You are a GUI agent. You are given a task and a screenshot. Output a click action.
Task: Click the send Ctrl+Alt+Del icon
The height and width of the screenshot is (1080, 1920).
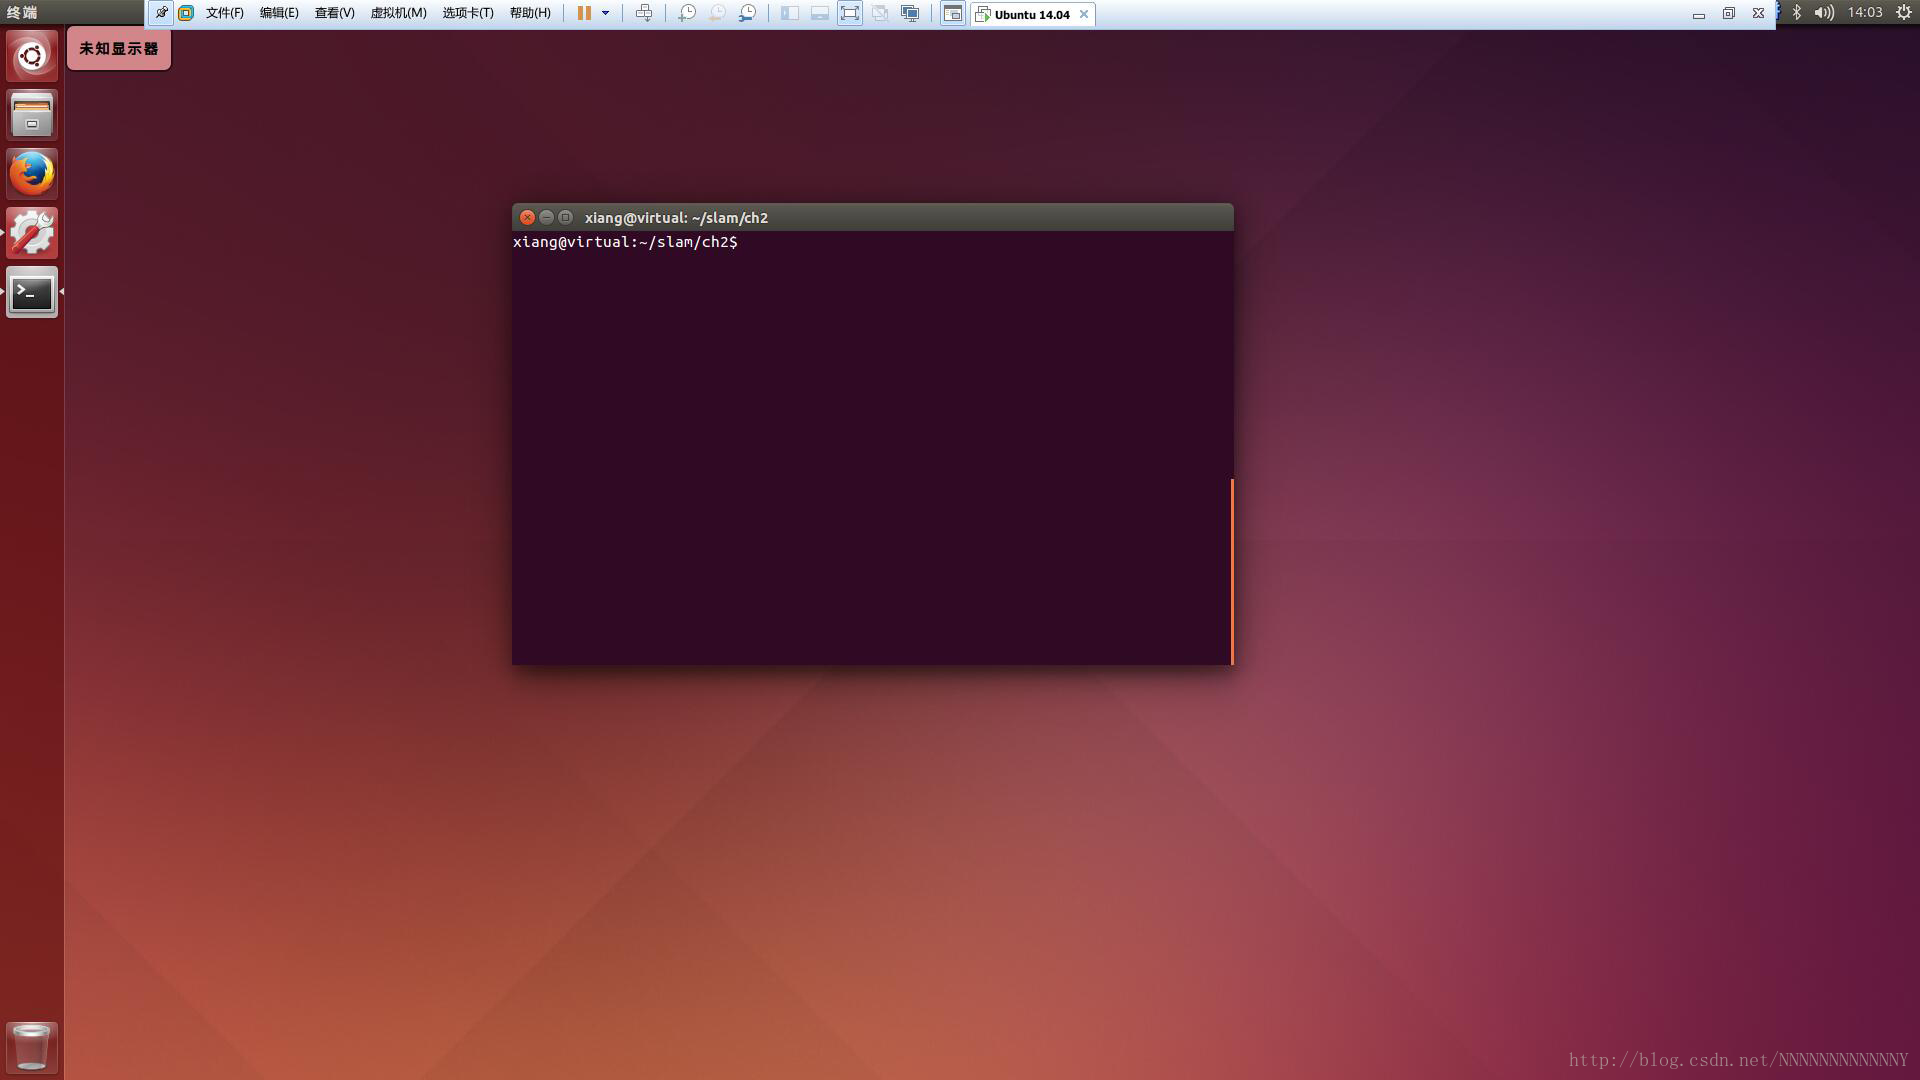pyautogui.click(x=644, y=13)
